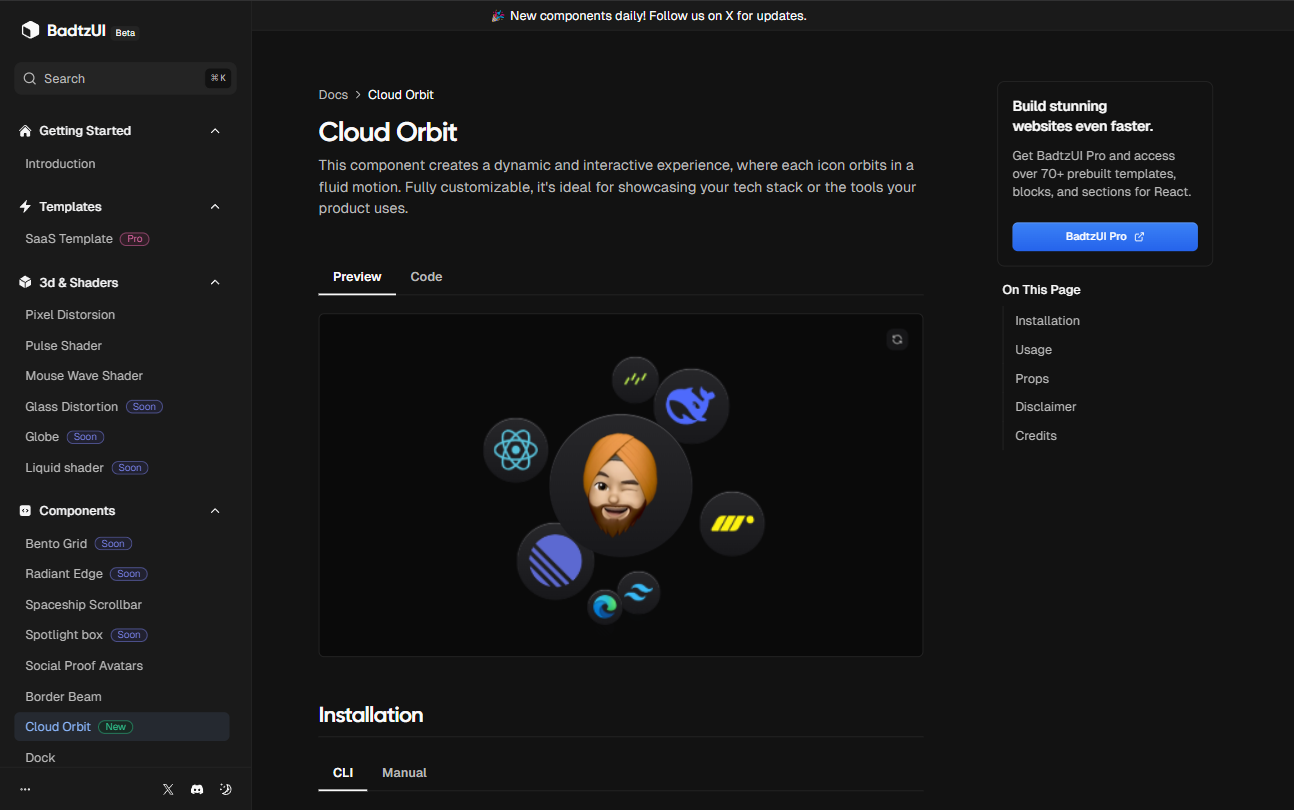
Task: Click the Templates lightning bolt icon
Action: pos(26,207)
